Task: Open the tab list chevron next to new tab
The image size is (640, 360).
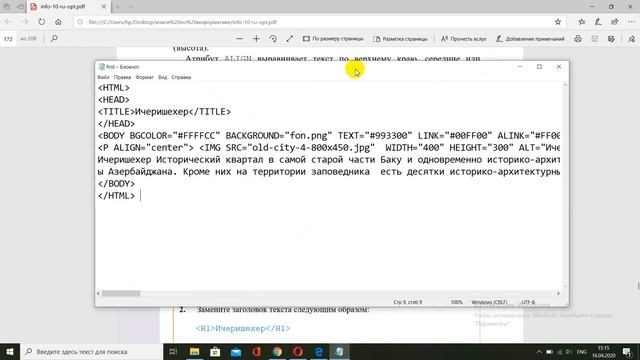Action: pyautogui.click(x=131, y=7)
